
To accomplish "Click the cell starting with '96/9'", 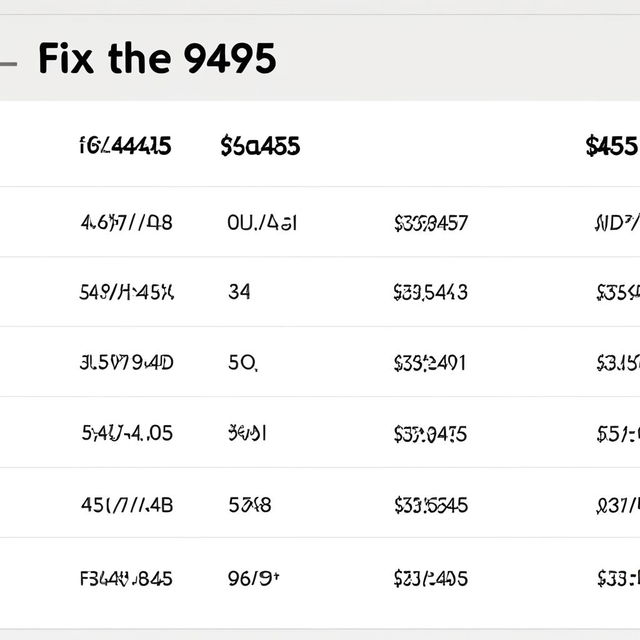I will click(x=253, y=578).
